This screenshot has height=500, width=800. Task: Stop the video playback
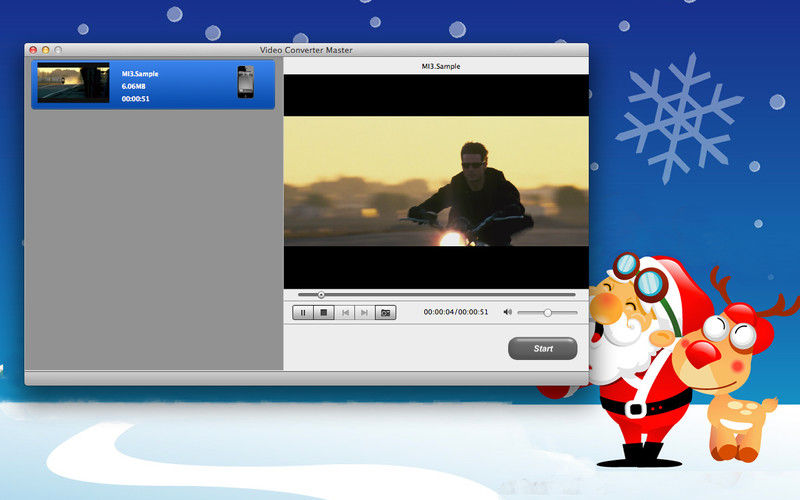pos(324,313)
